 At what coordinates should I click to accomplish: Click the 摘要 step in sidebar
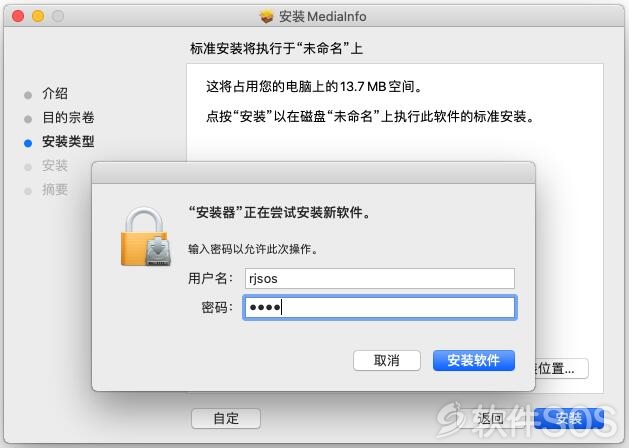click(x=55, y=189)
